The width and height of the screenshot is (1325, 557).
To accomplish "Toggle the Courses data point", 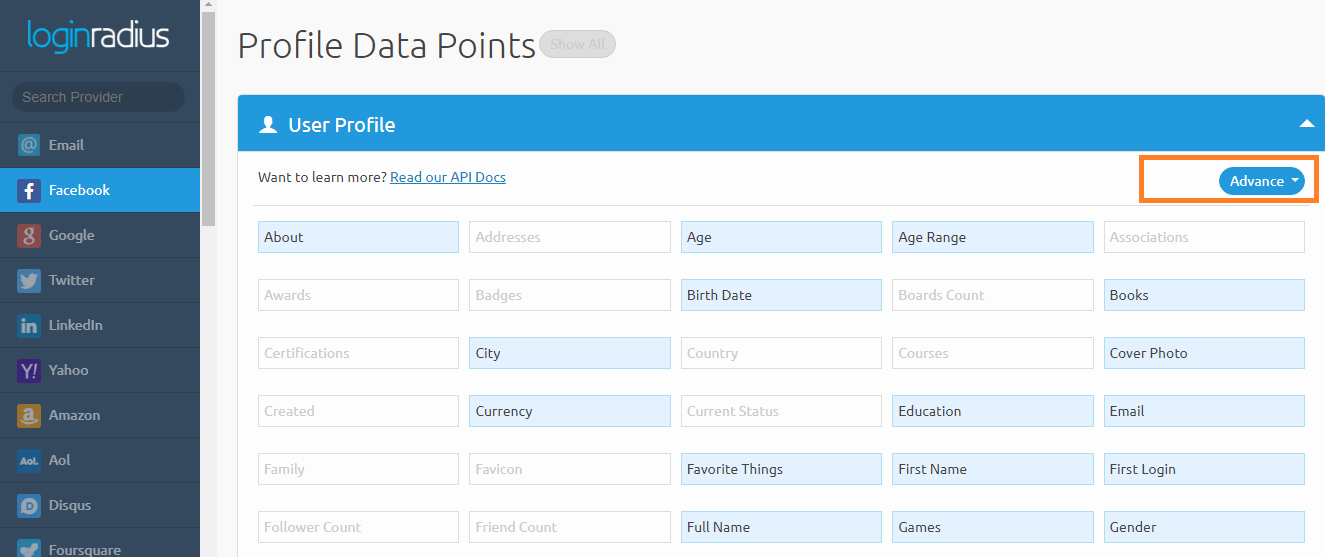I will [993, 353].
